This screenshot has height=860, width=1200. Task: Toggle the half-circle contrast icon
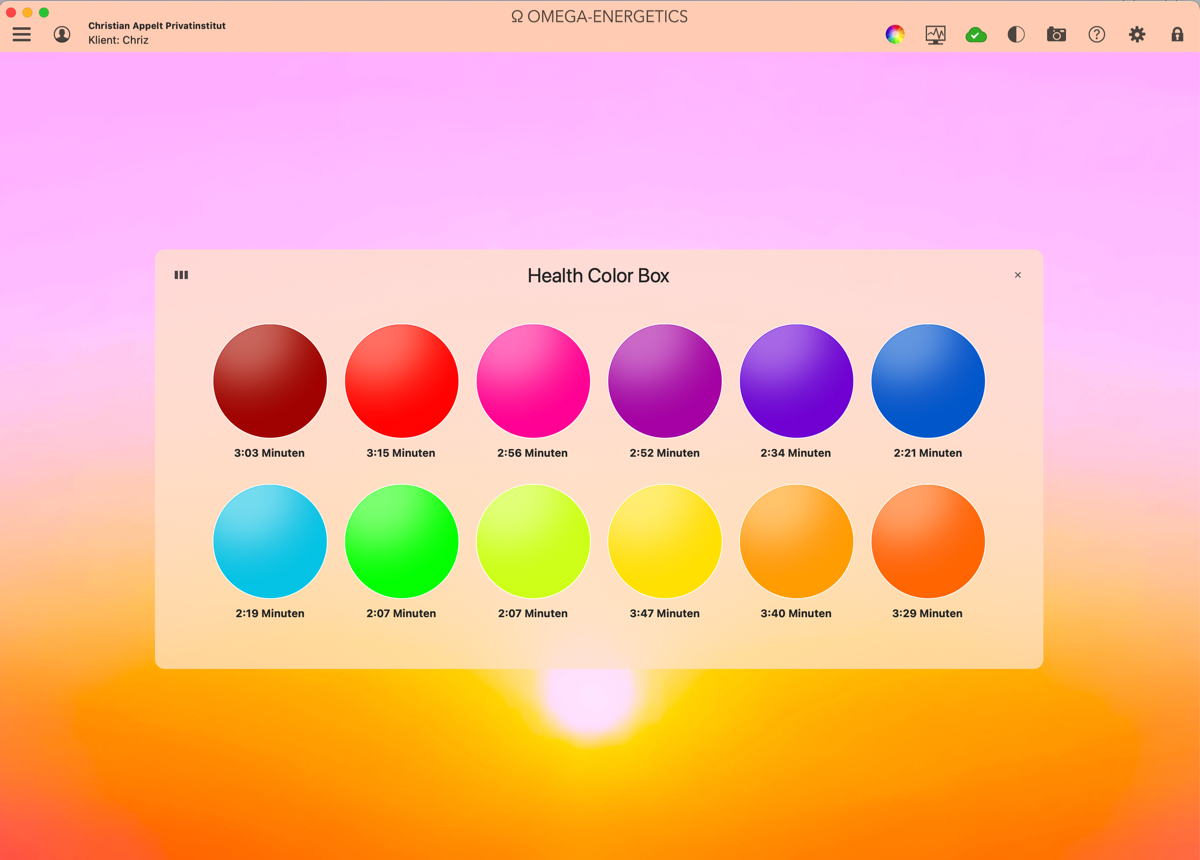[1016, 34]
